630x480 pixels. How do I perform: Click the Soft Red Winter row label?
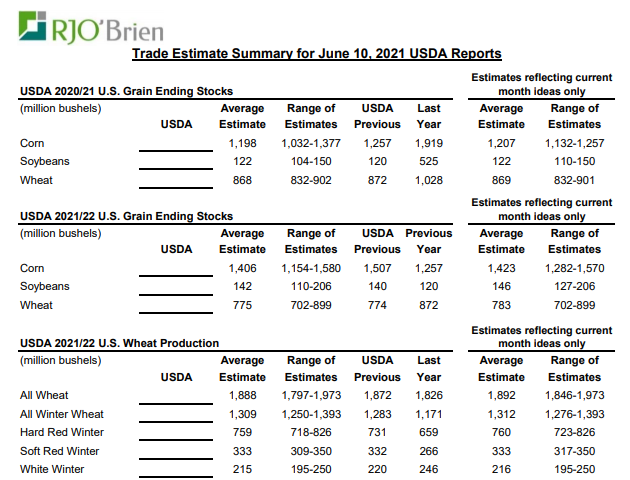click(62, 450)
